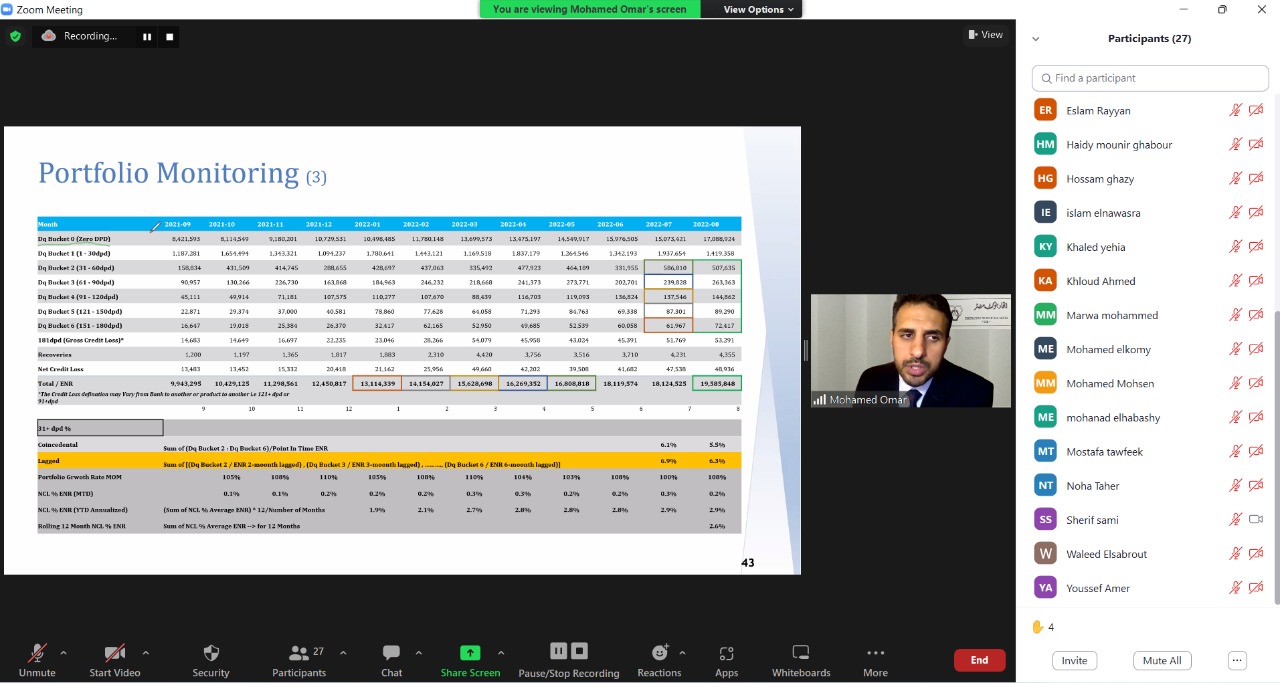Screen dimensions: 1280x683
Task: Start Video from the toolbar
Action: (x=114, y=653)
